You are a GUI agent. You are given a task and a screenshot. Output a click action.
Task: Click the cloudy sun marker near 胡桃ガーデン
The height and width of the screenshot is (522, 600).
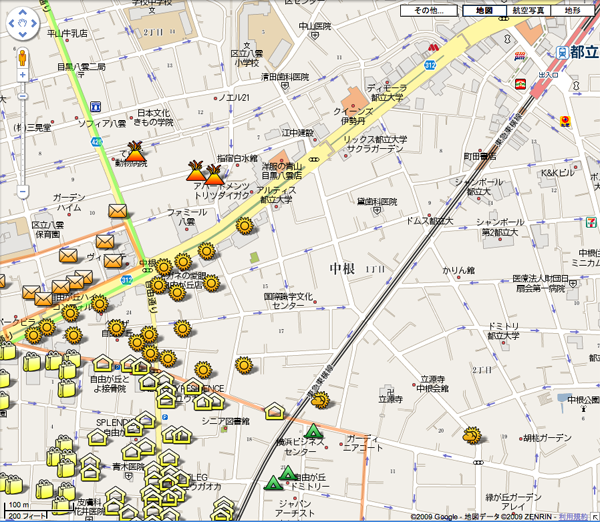point(471,435)
